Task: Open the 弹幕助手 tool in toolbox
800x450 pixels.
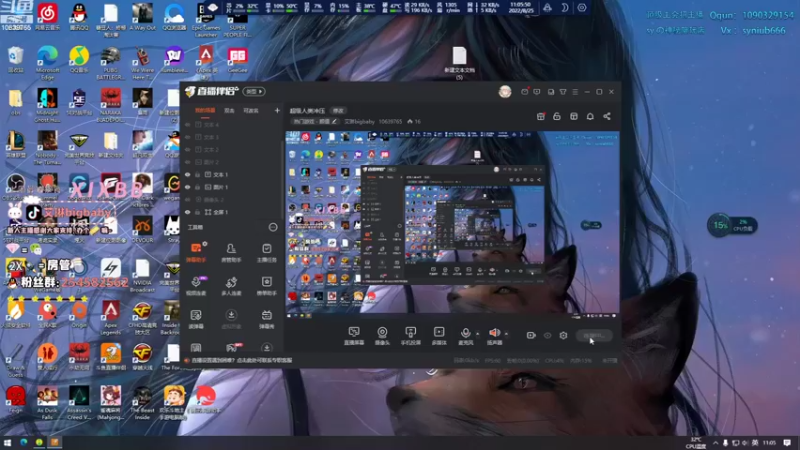Action: click(196, 252)
